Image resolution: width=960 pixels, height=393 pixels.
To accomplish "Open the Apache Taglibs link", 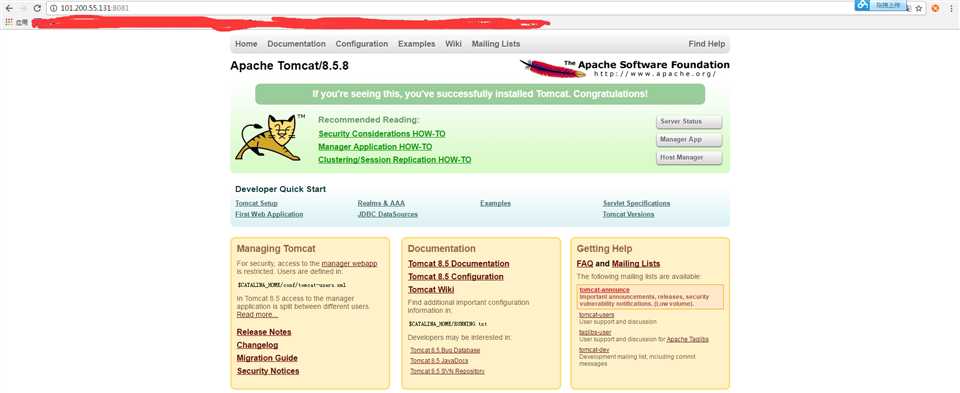I will click(x=688, y=339).
